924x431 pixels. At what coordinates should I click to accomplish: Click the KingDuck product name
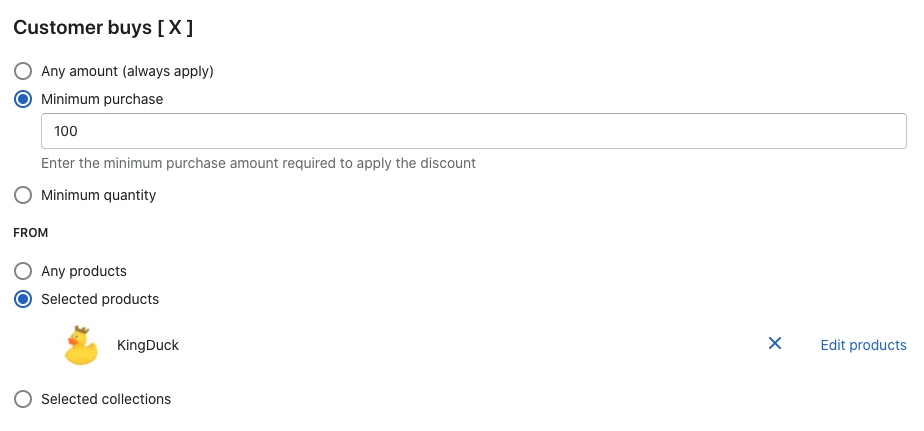tap(148, 345)
